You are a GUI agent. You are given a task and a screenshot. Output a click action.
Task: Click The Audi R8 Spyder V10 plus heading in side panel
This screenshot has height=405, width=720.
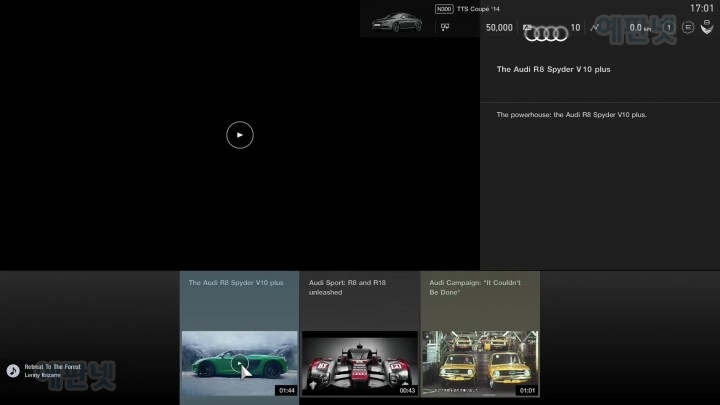(x=553, y=69)
